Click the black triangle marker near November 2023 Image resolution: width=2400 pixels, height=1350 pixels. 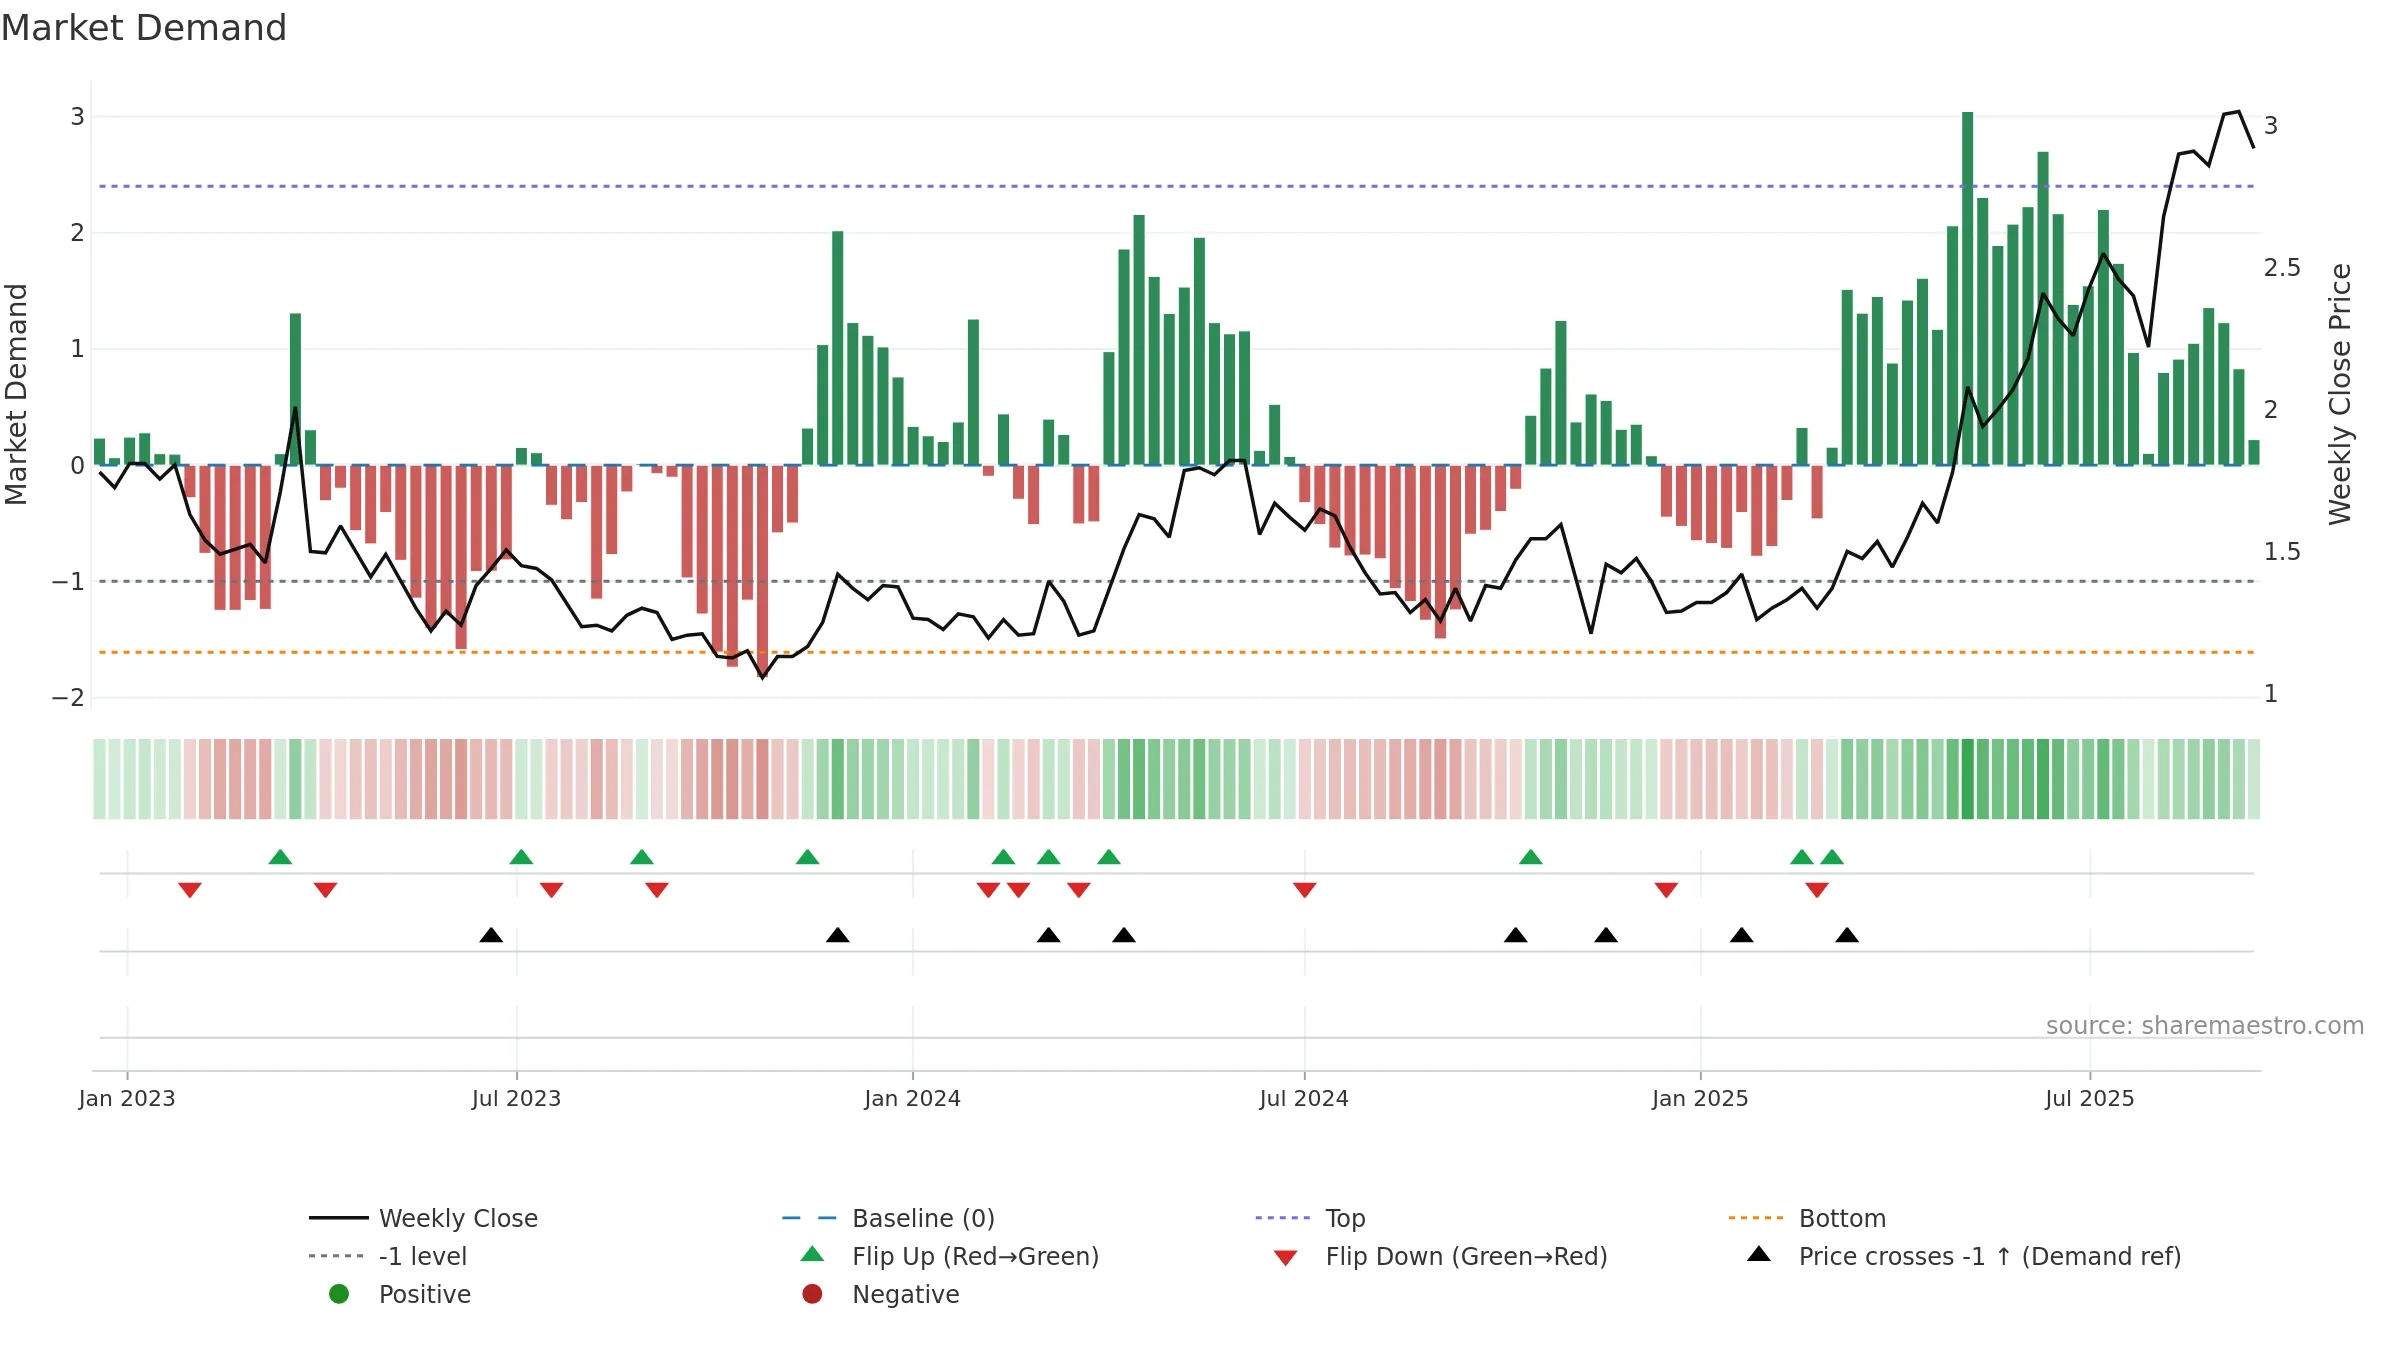point(838,935)
